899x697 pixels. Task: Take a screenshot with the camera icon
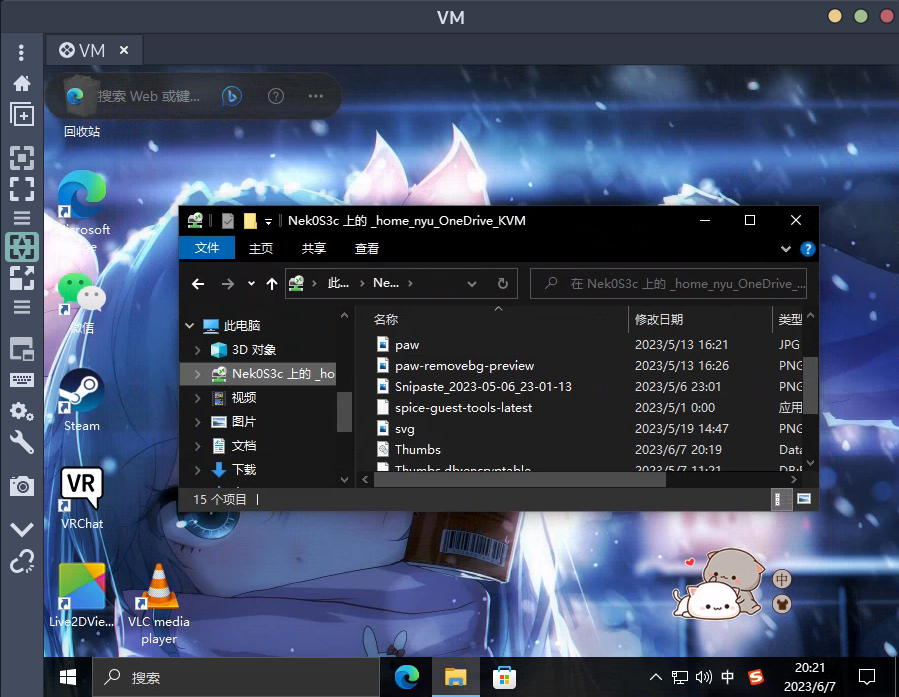coord(22,486)
